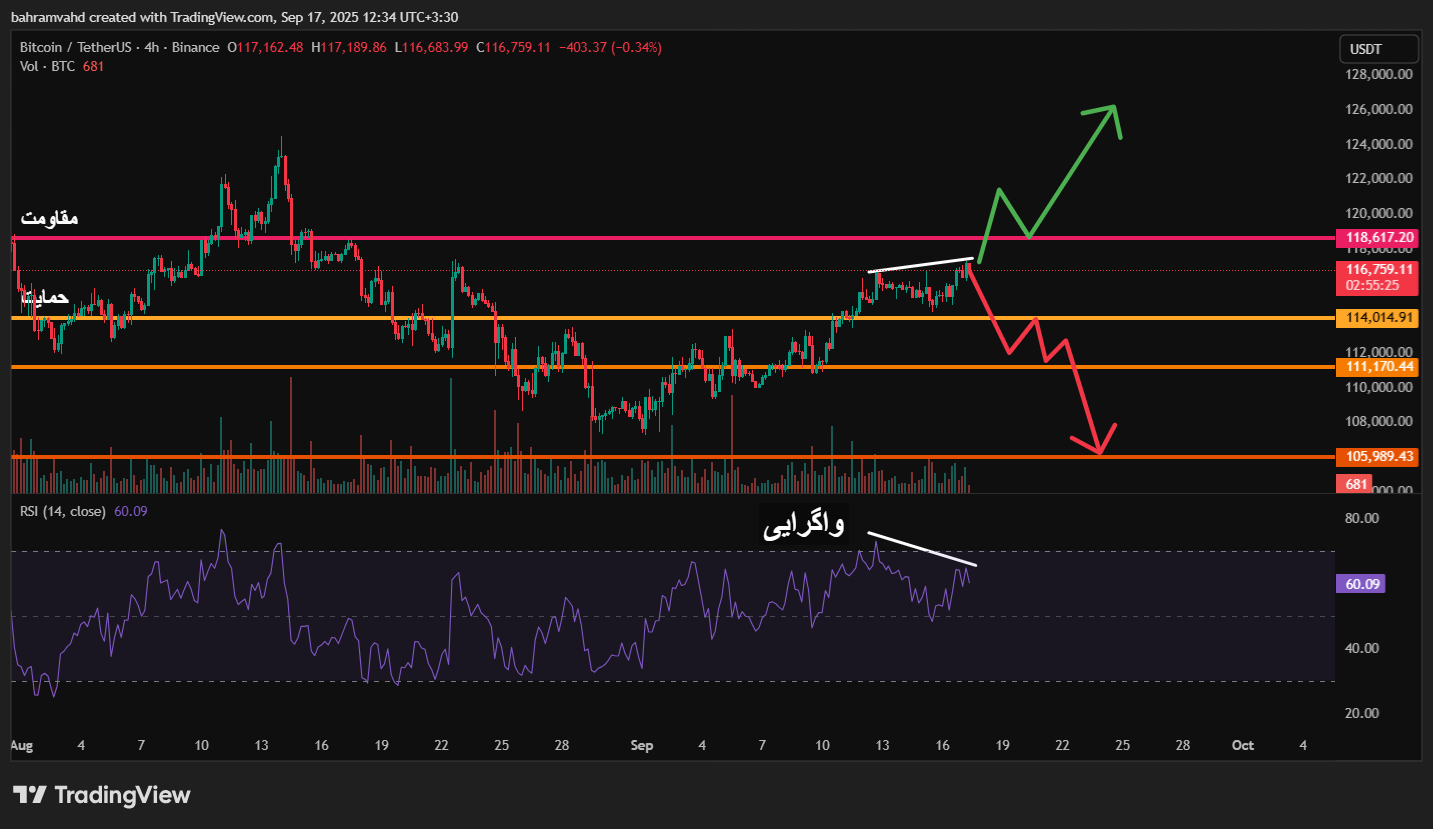Click the واگرایی divergence text annotation

pyautogui.click(x=804, y=526)
